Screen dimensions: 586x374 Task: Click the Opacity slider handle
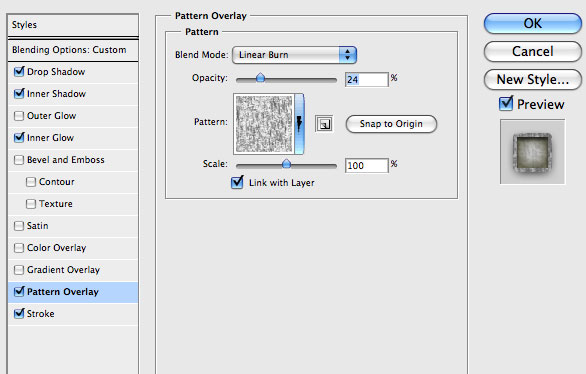pos(260,78)
